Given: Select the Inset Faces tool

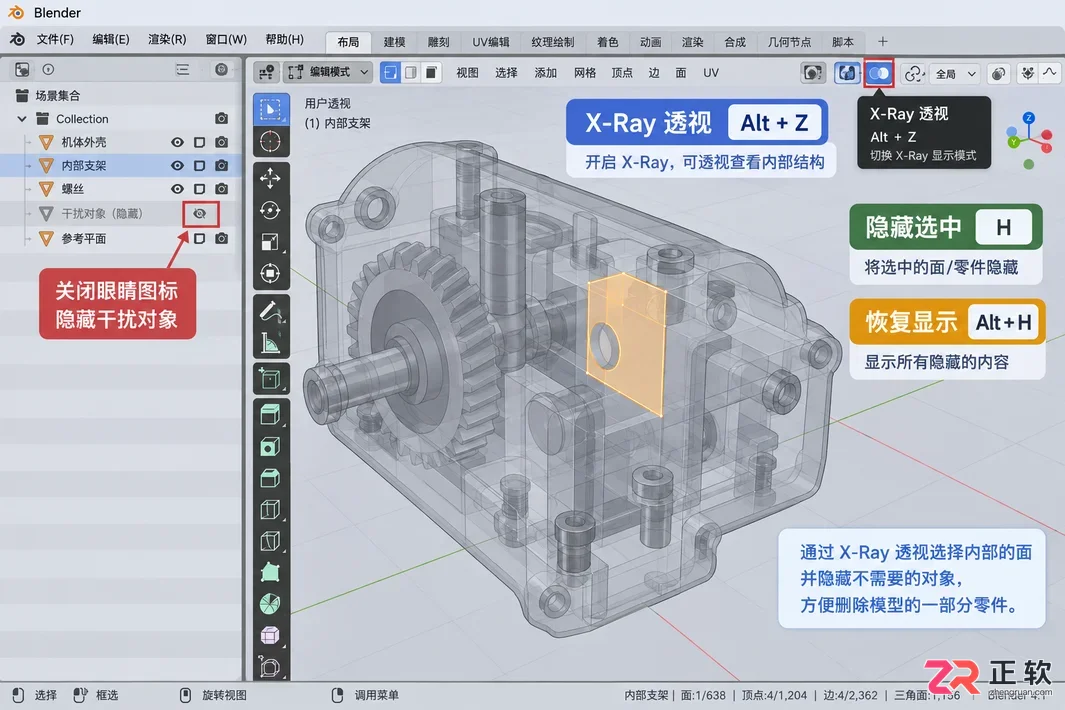Looking at the screenshot, I should pos(270,446).
